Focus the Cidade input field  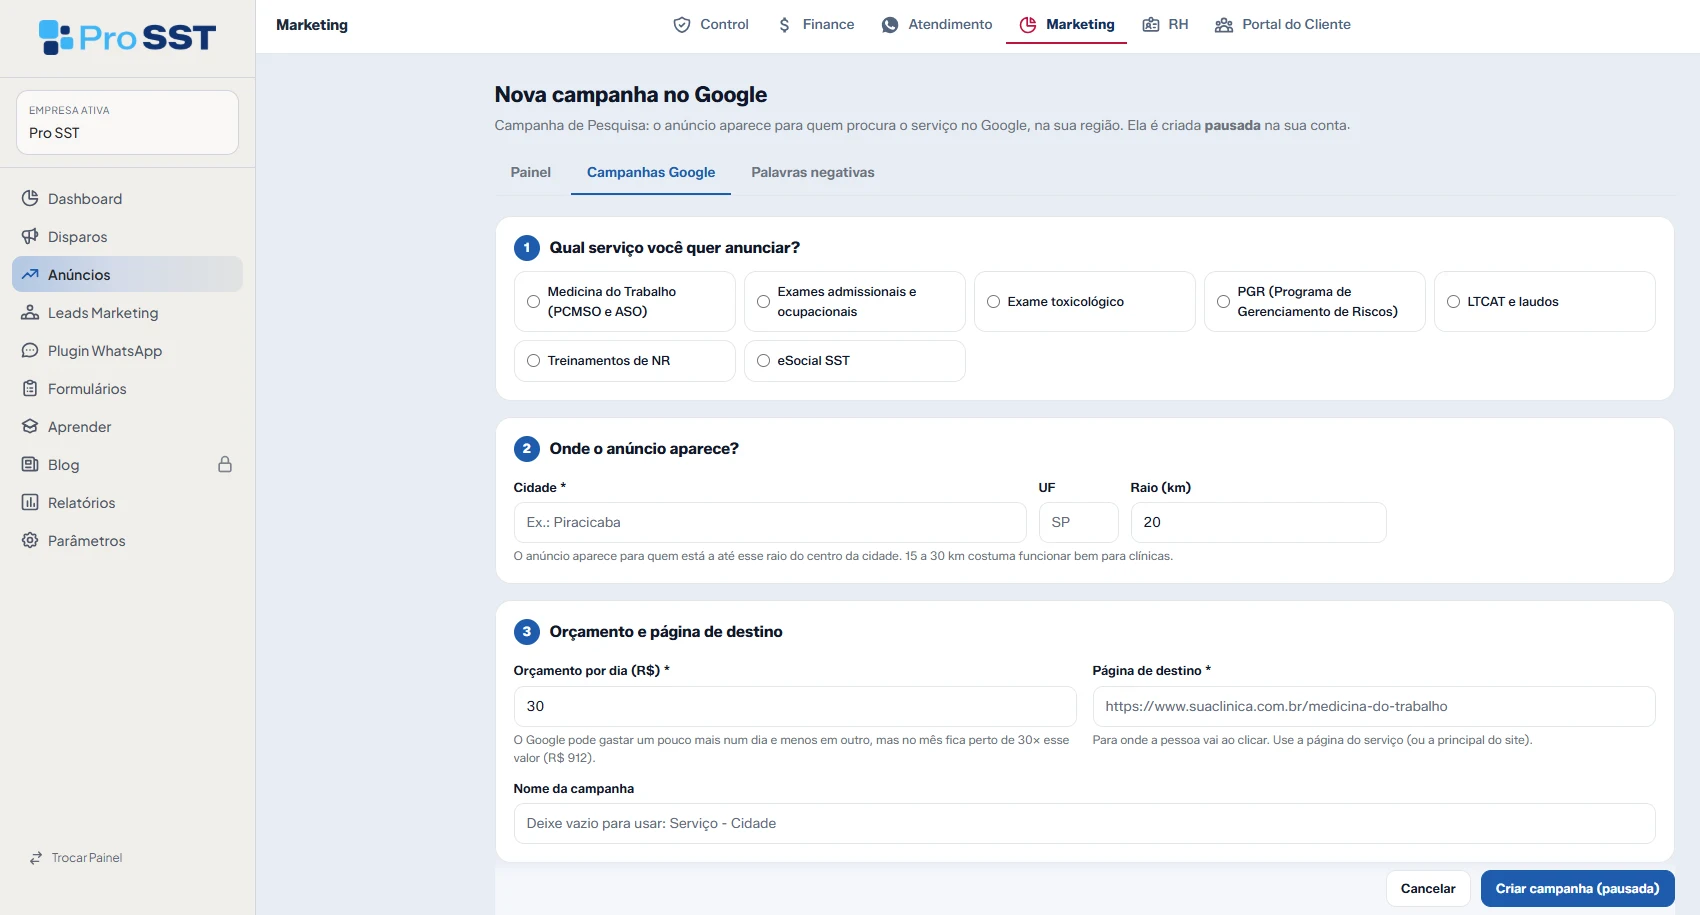(x=770, y=522)
